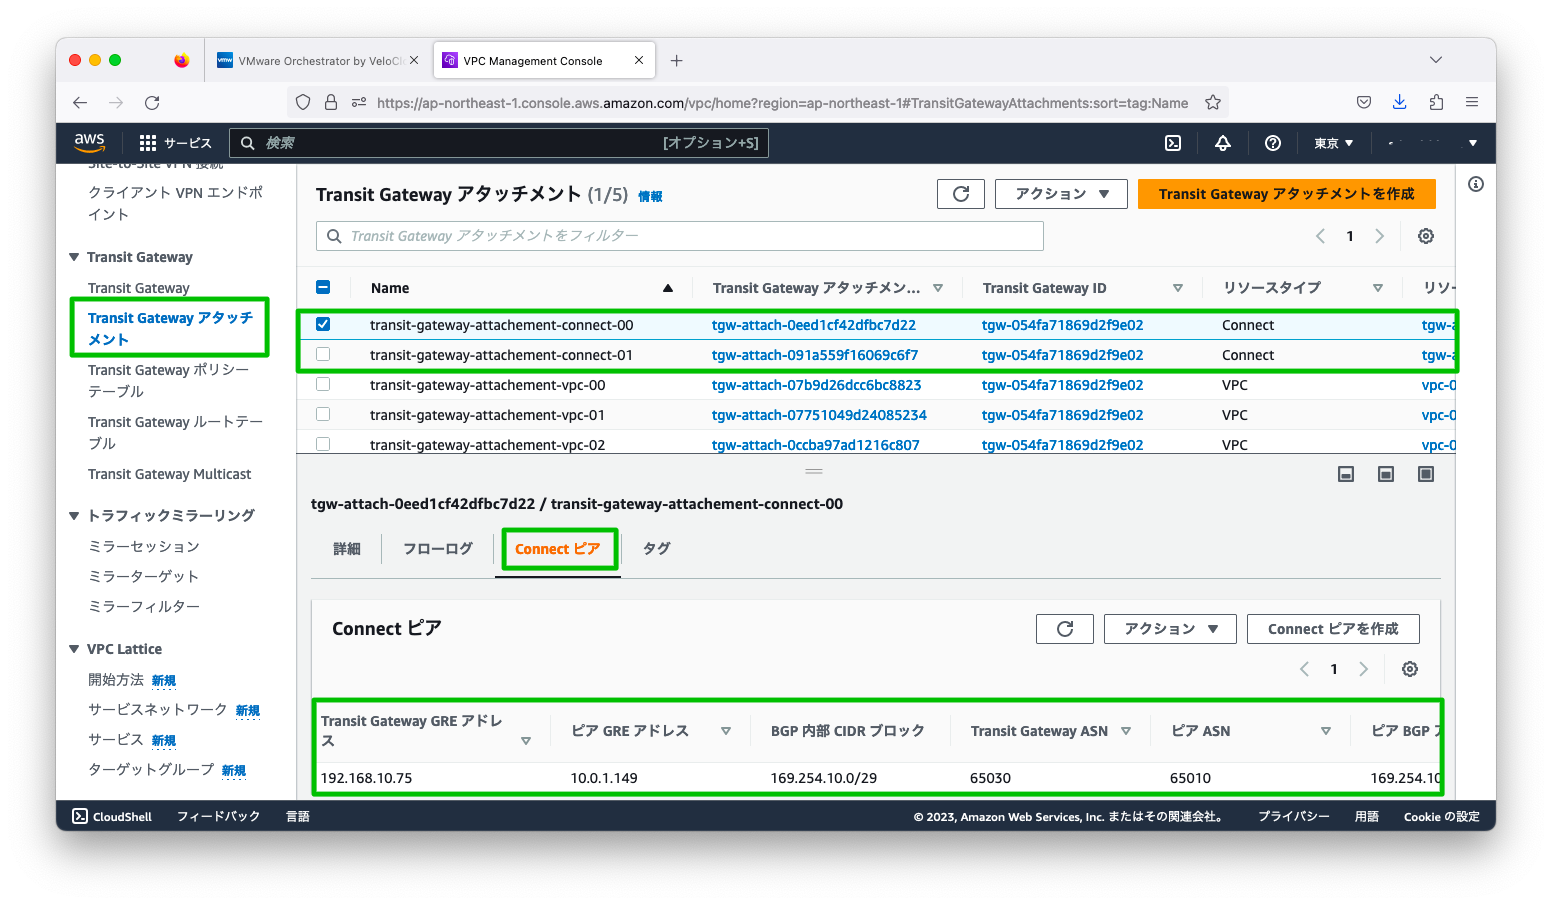
Task: Go back in browser history
Action: point(80,102)
